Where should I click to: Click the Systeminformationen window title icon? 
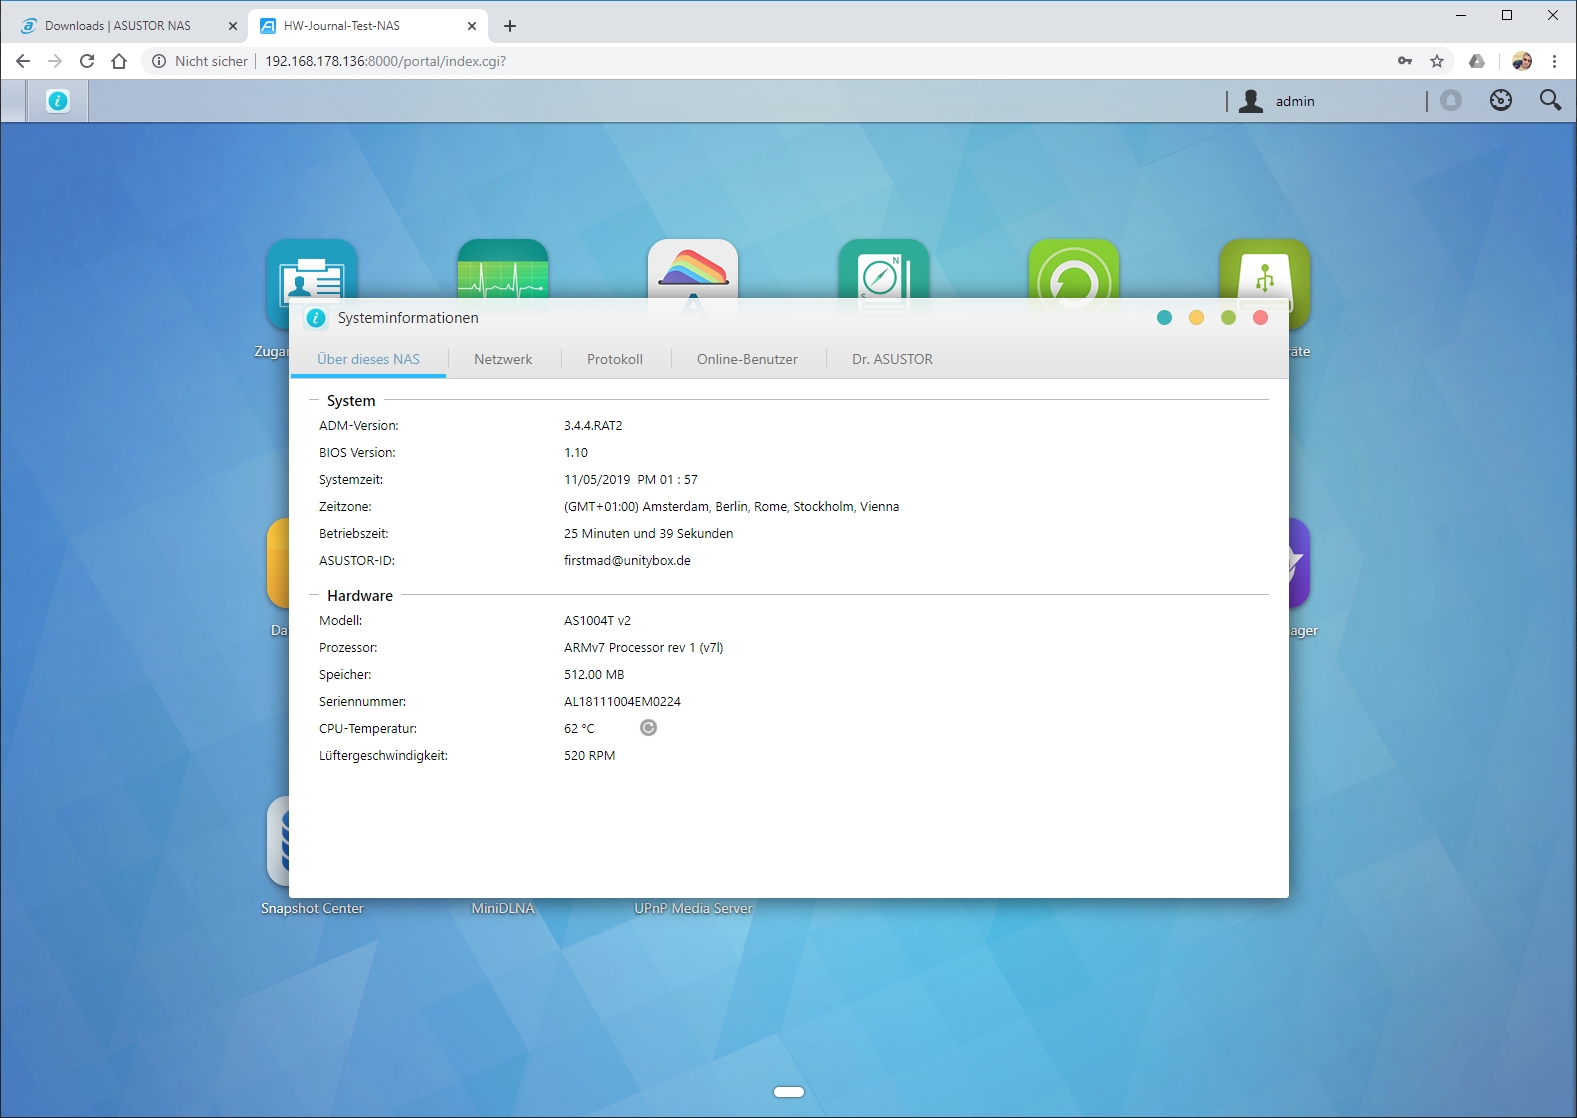(316, 318)
